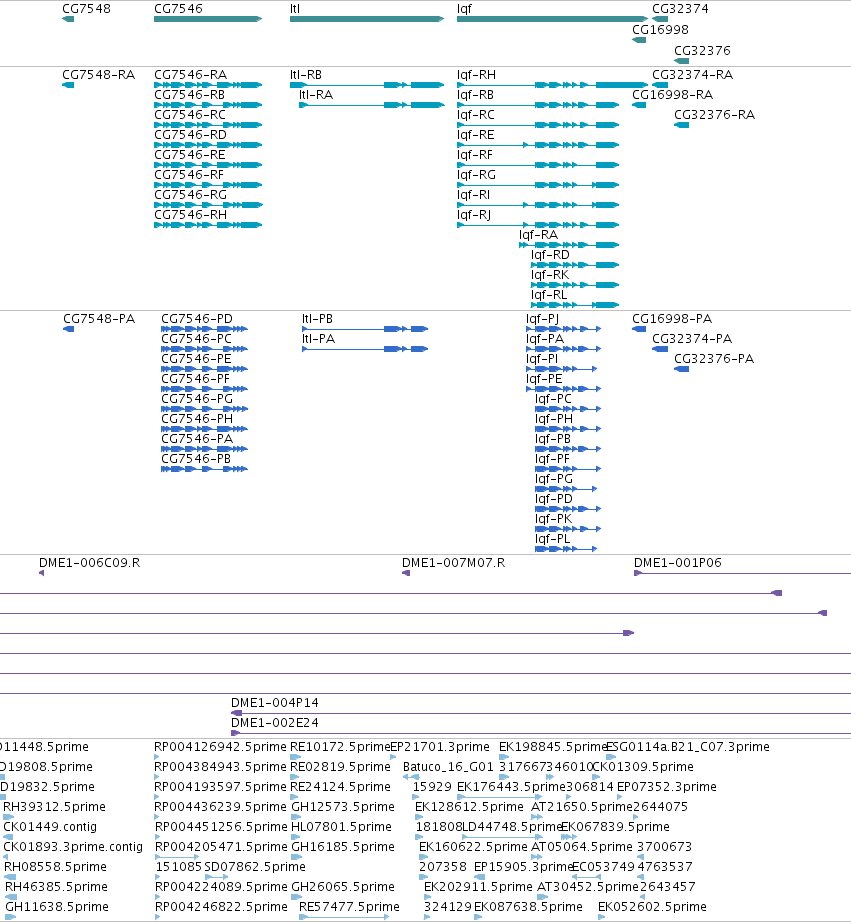The width and height of the screenshot is (851, 922).
Task: Select protein lqf-PJ label
Action: pyautogui.click(x=542, y=319)
